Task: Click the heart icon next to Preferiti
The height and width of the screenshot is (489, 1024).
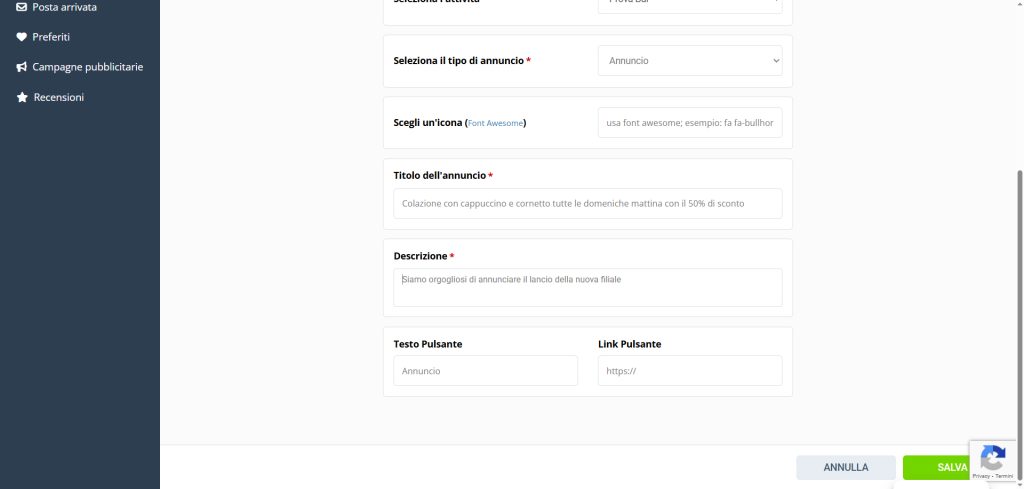Action: tap(22, 37)
